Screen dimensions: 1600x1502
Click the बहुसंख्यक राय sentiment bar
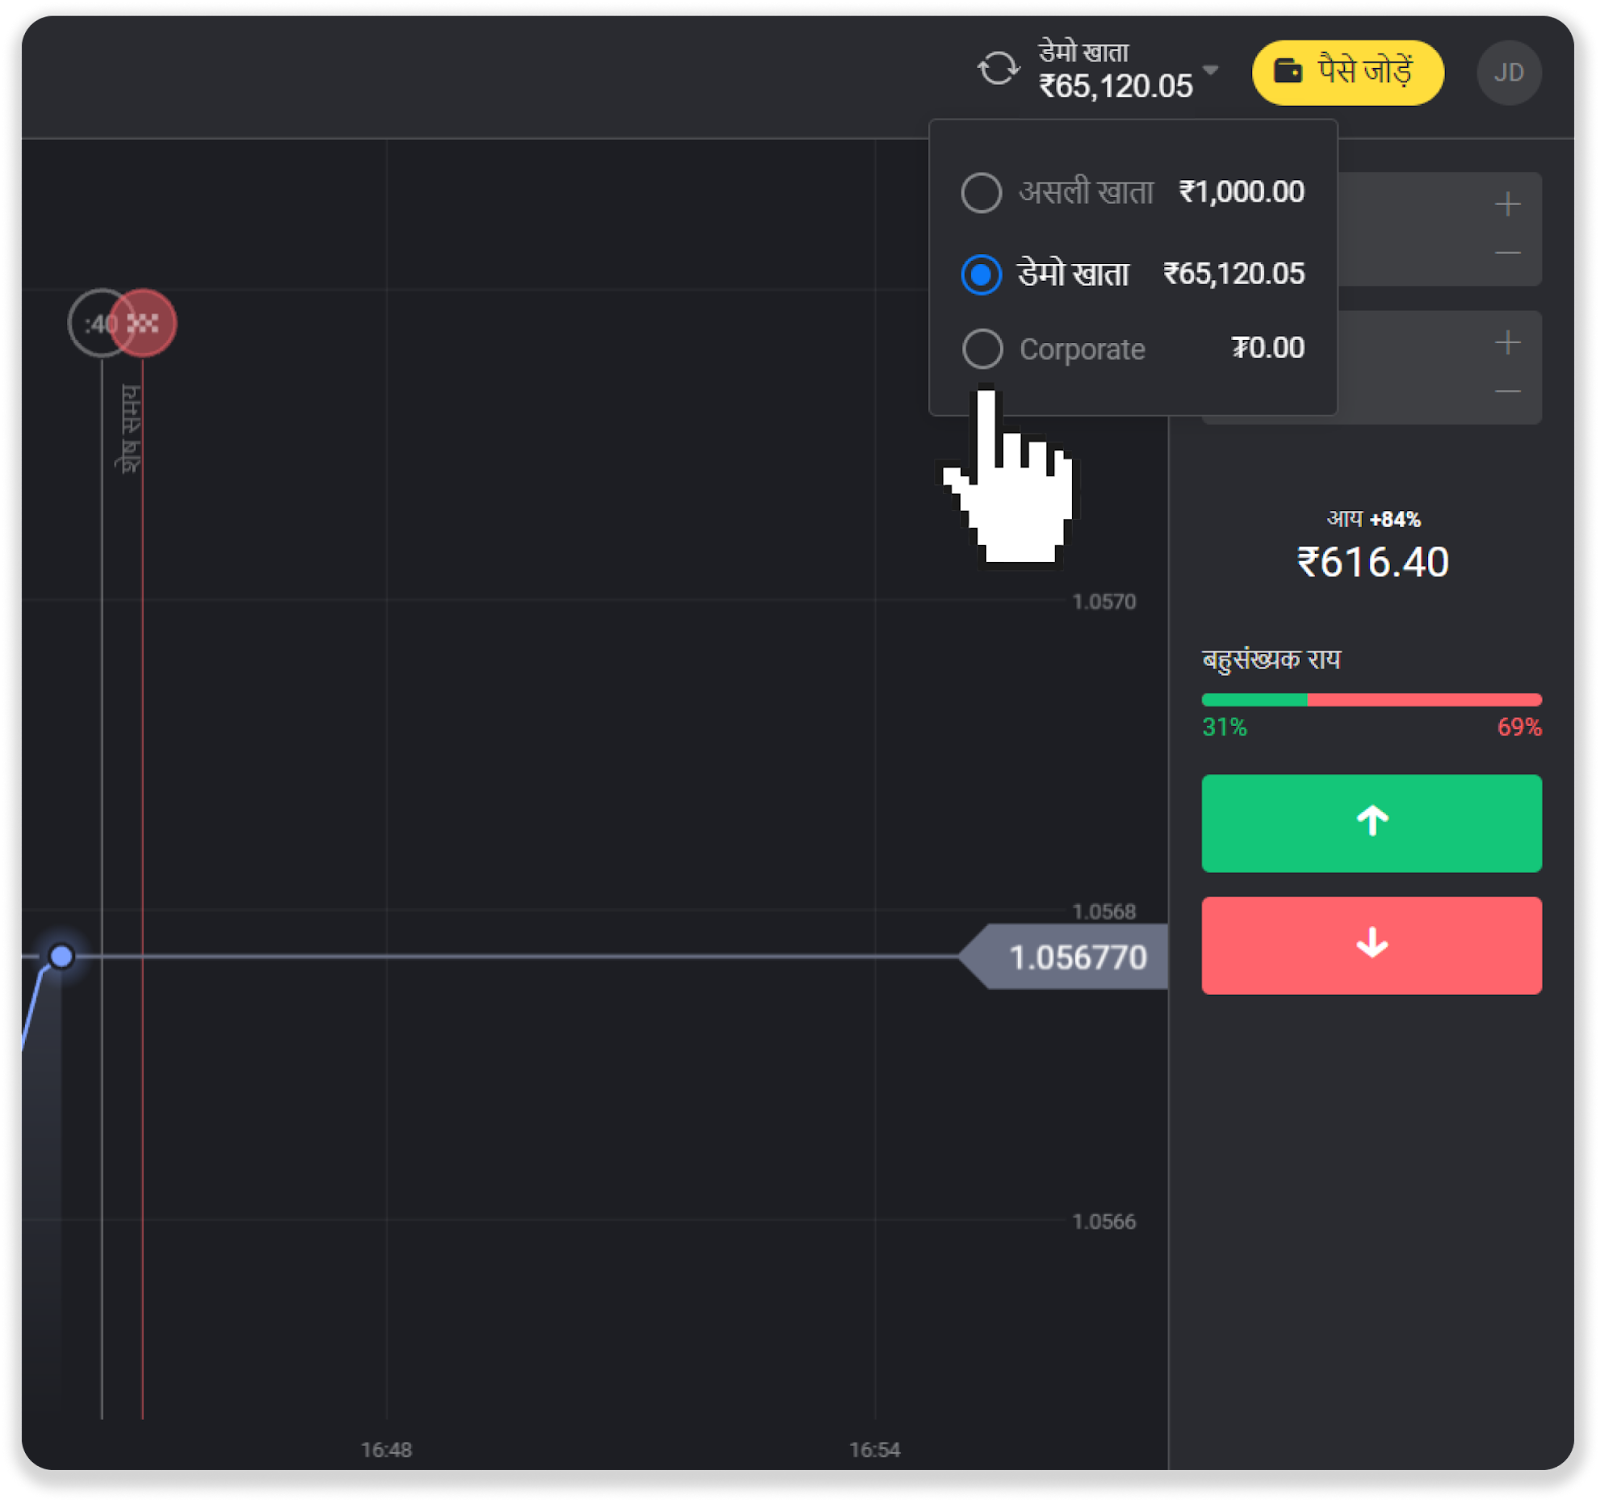click(x=1371, y=700)
